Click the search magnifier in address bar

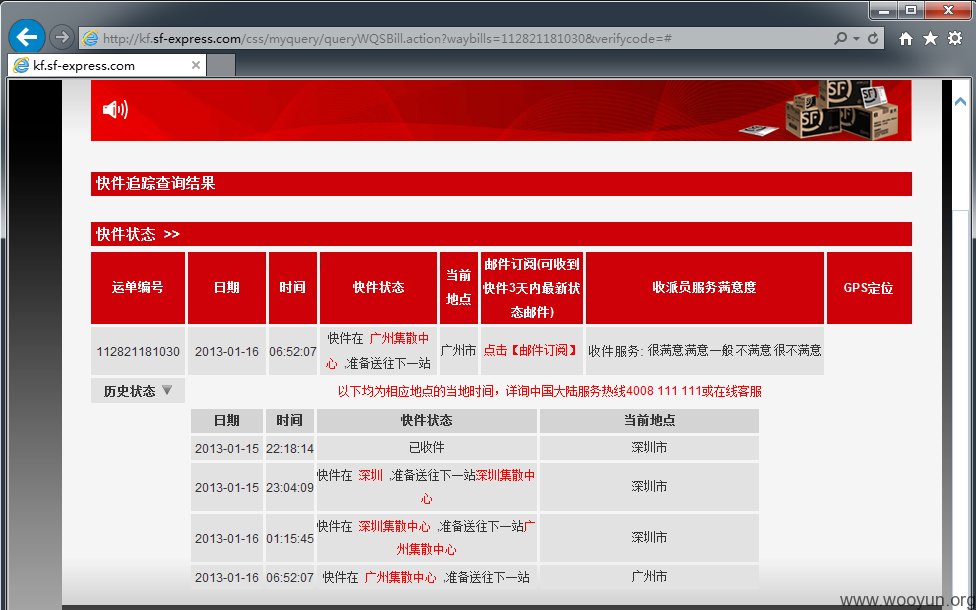click(840, 39)
